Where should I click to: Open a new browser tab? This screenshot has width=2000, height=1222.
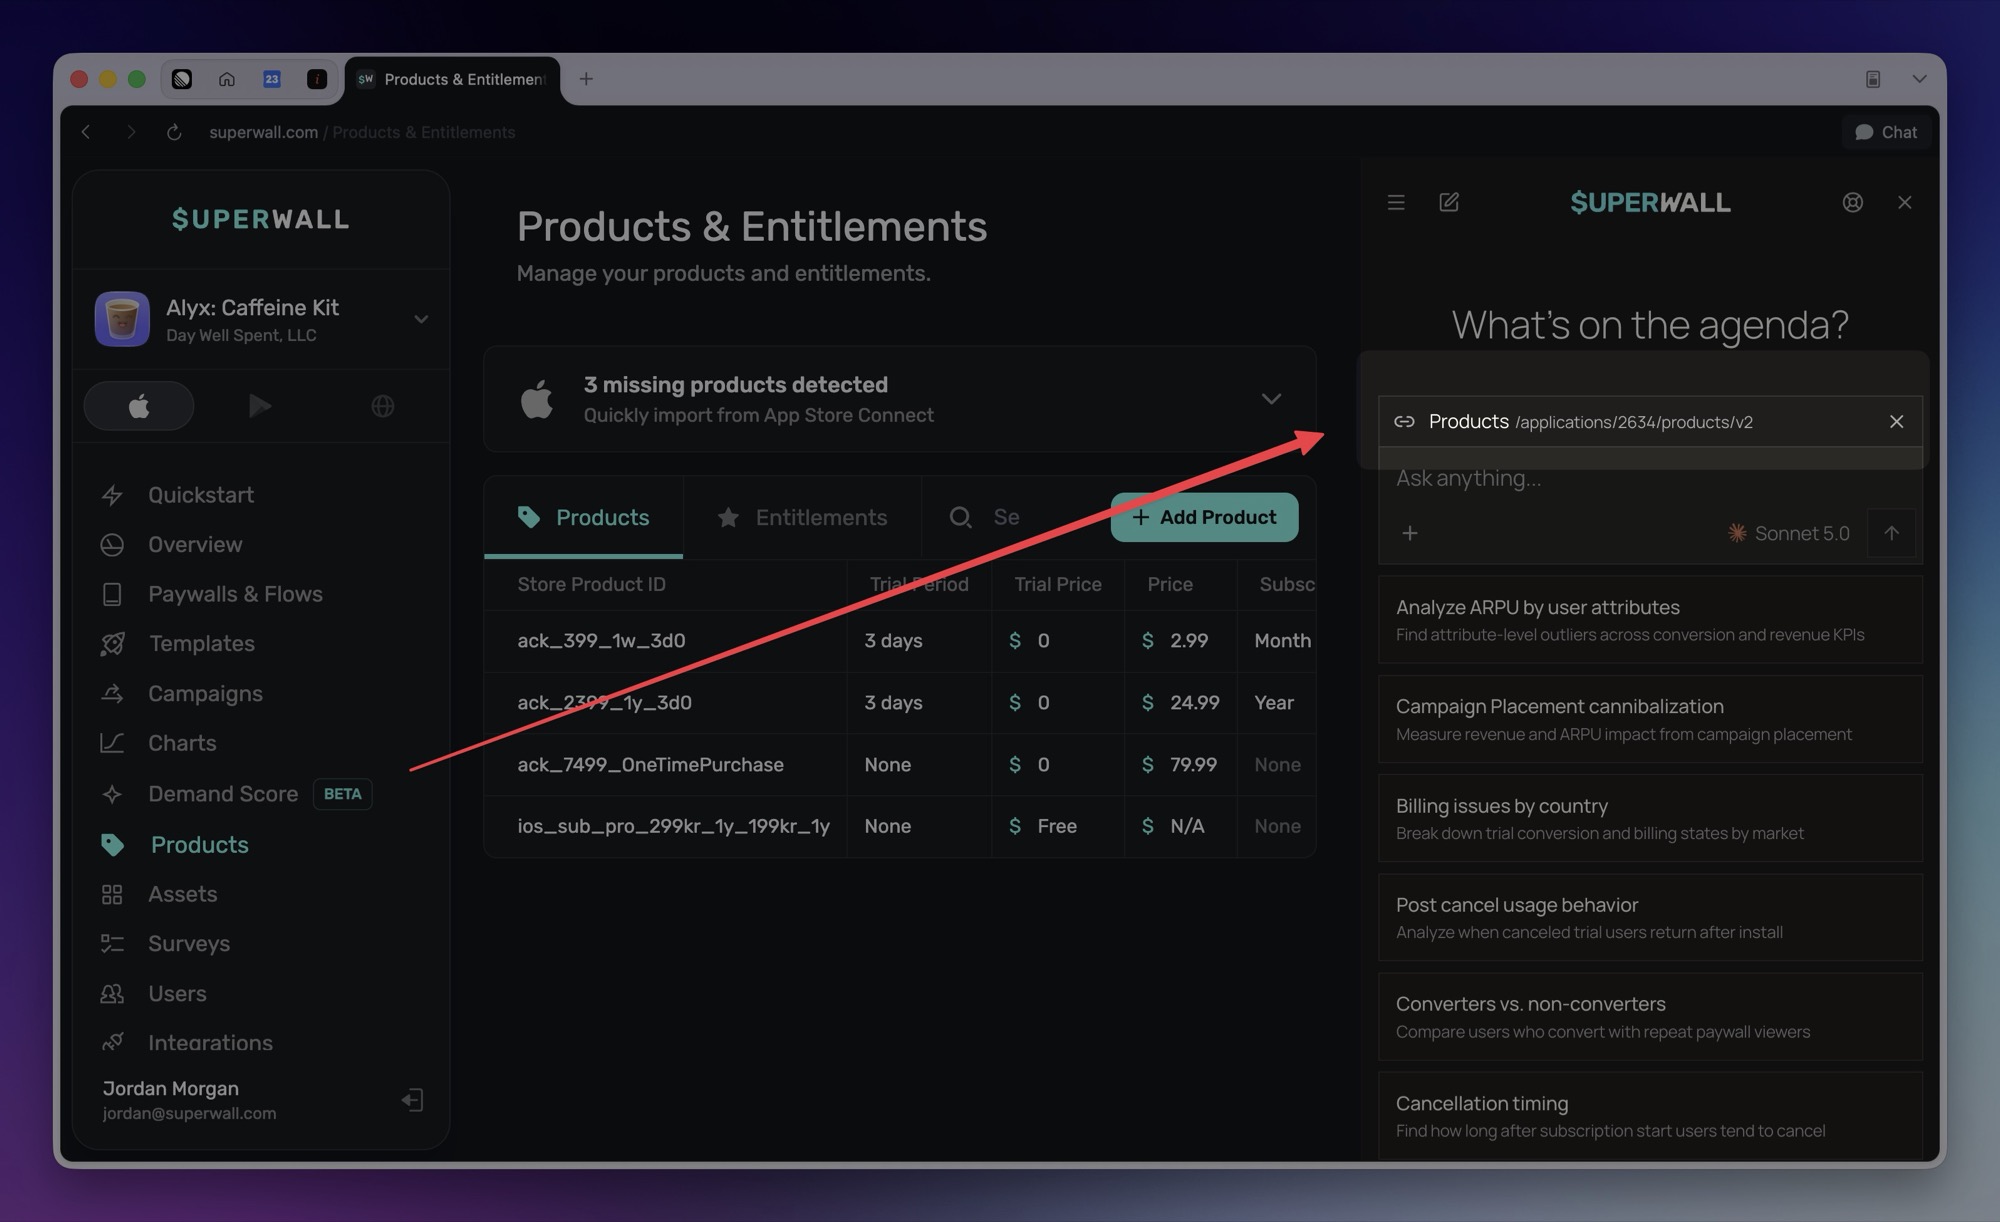point(586,79)
